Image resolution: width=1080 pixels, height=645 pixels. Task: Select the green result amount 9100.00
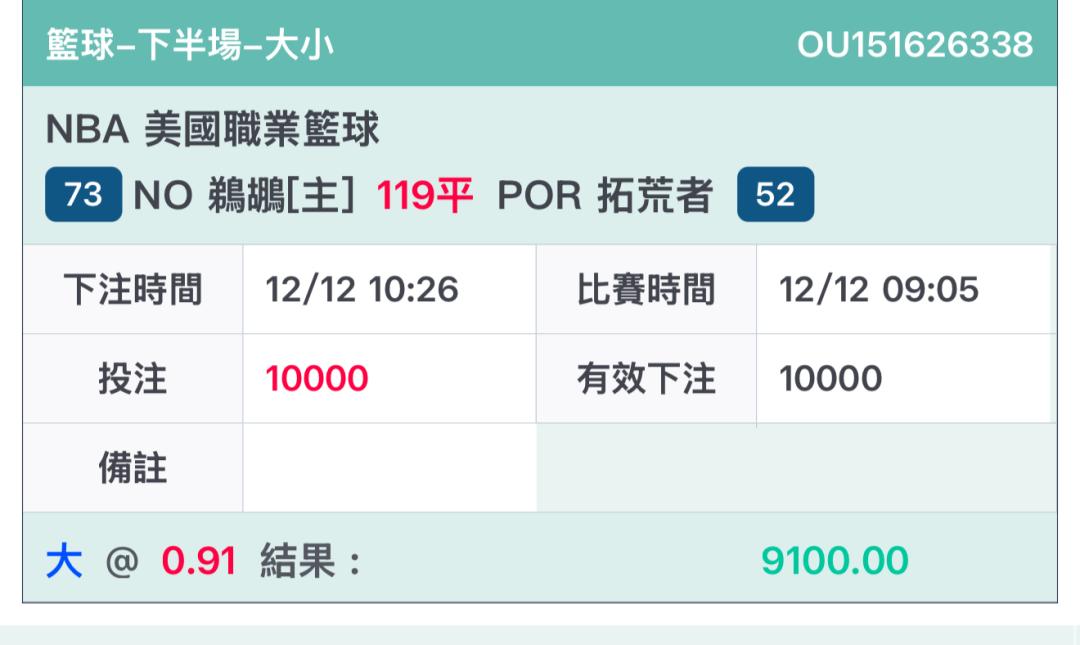pos(834,562)
